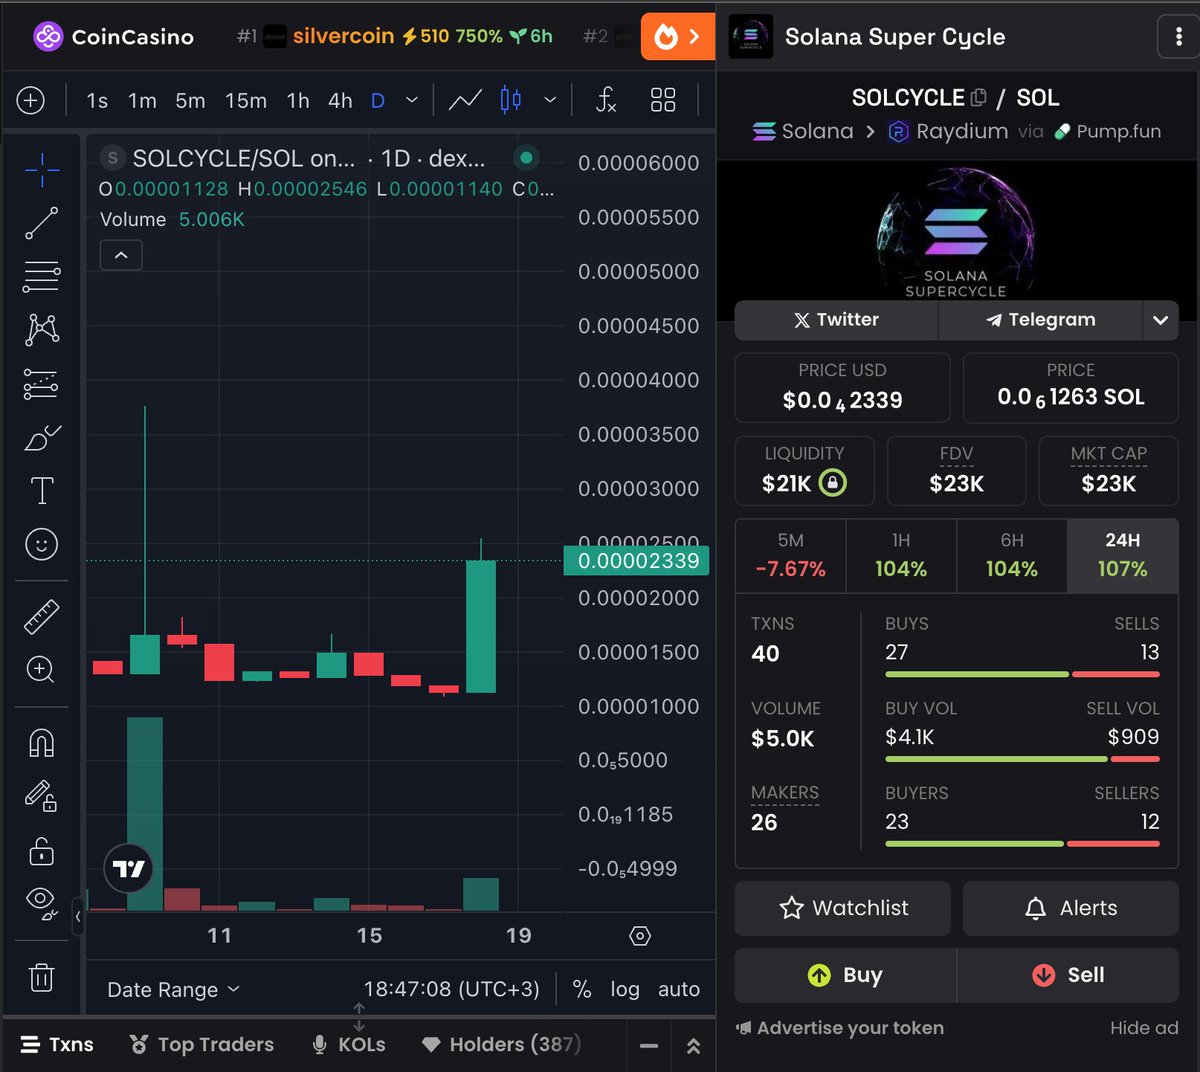
Task: Select the 5M stats period tab
Action: click(790, 555)
